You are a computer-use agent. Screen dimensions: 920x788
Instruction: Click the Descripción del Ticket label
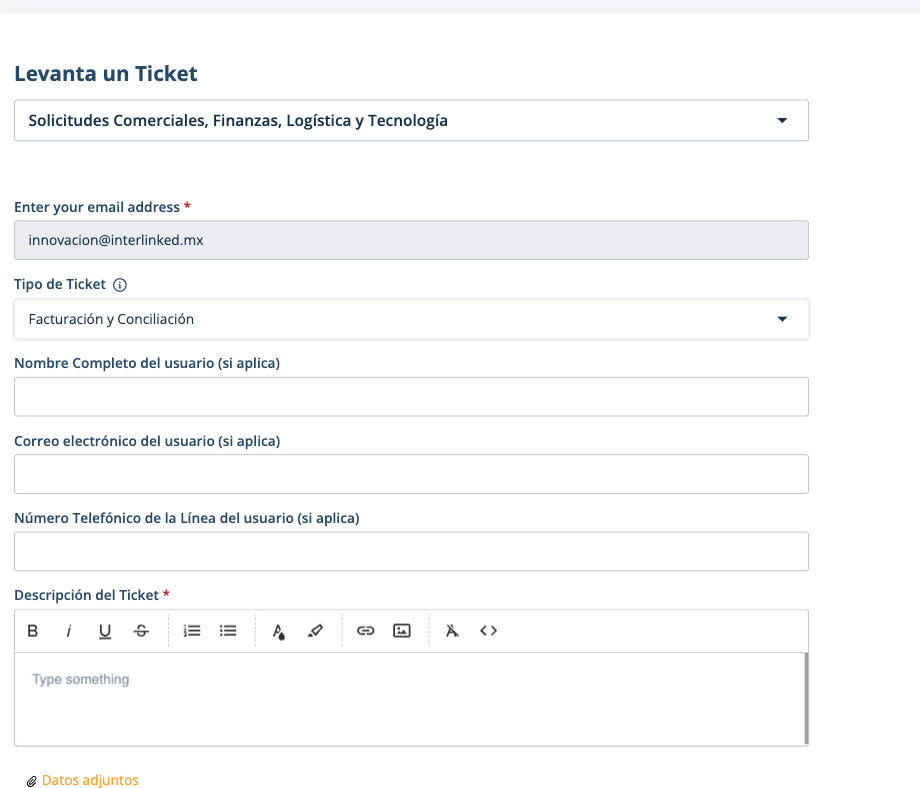coord(86,595)
